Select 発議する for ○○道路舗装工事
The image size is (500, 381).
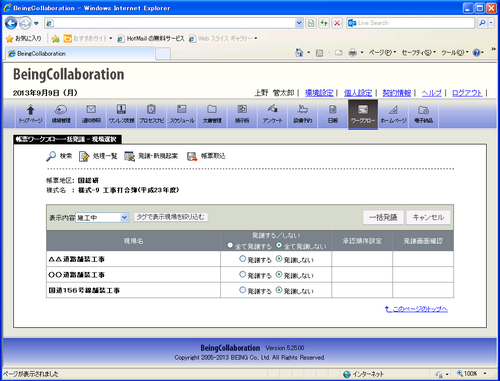point(243,274)
